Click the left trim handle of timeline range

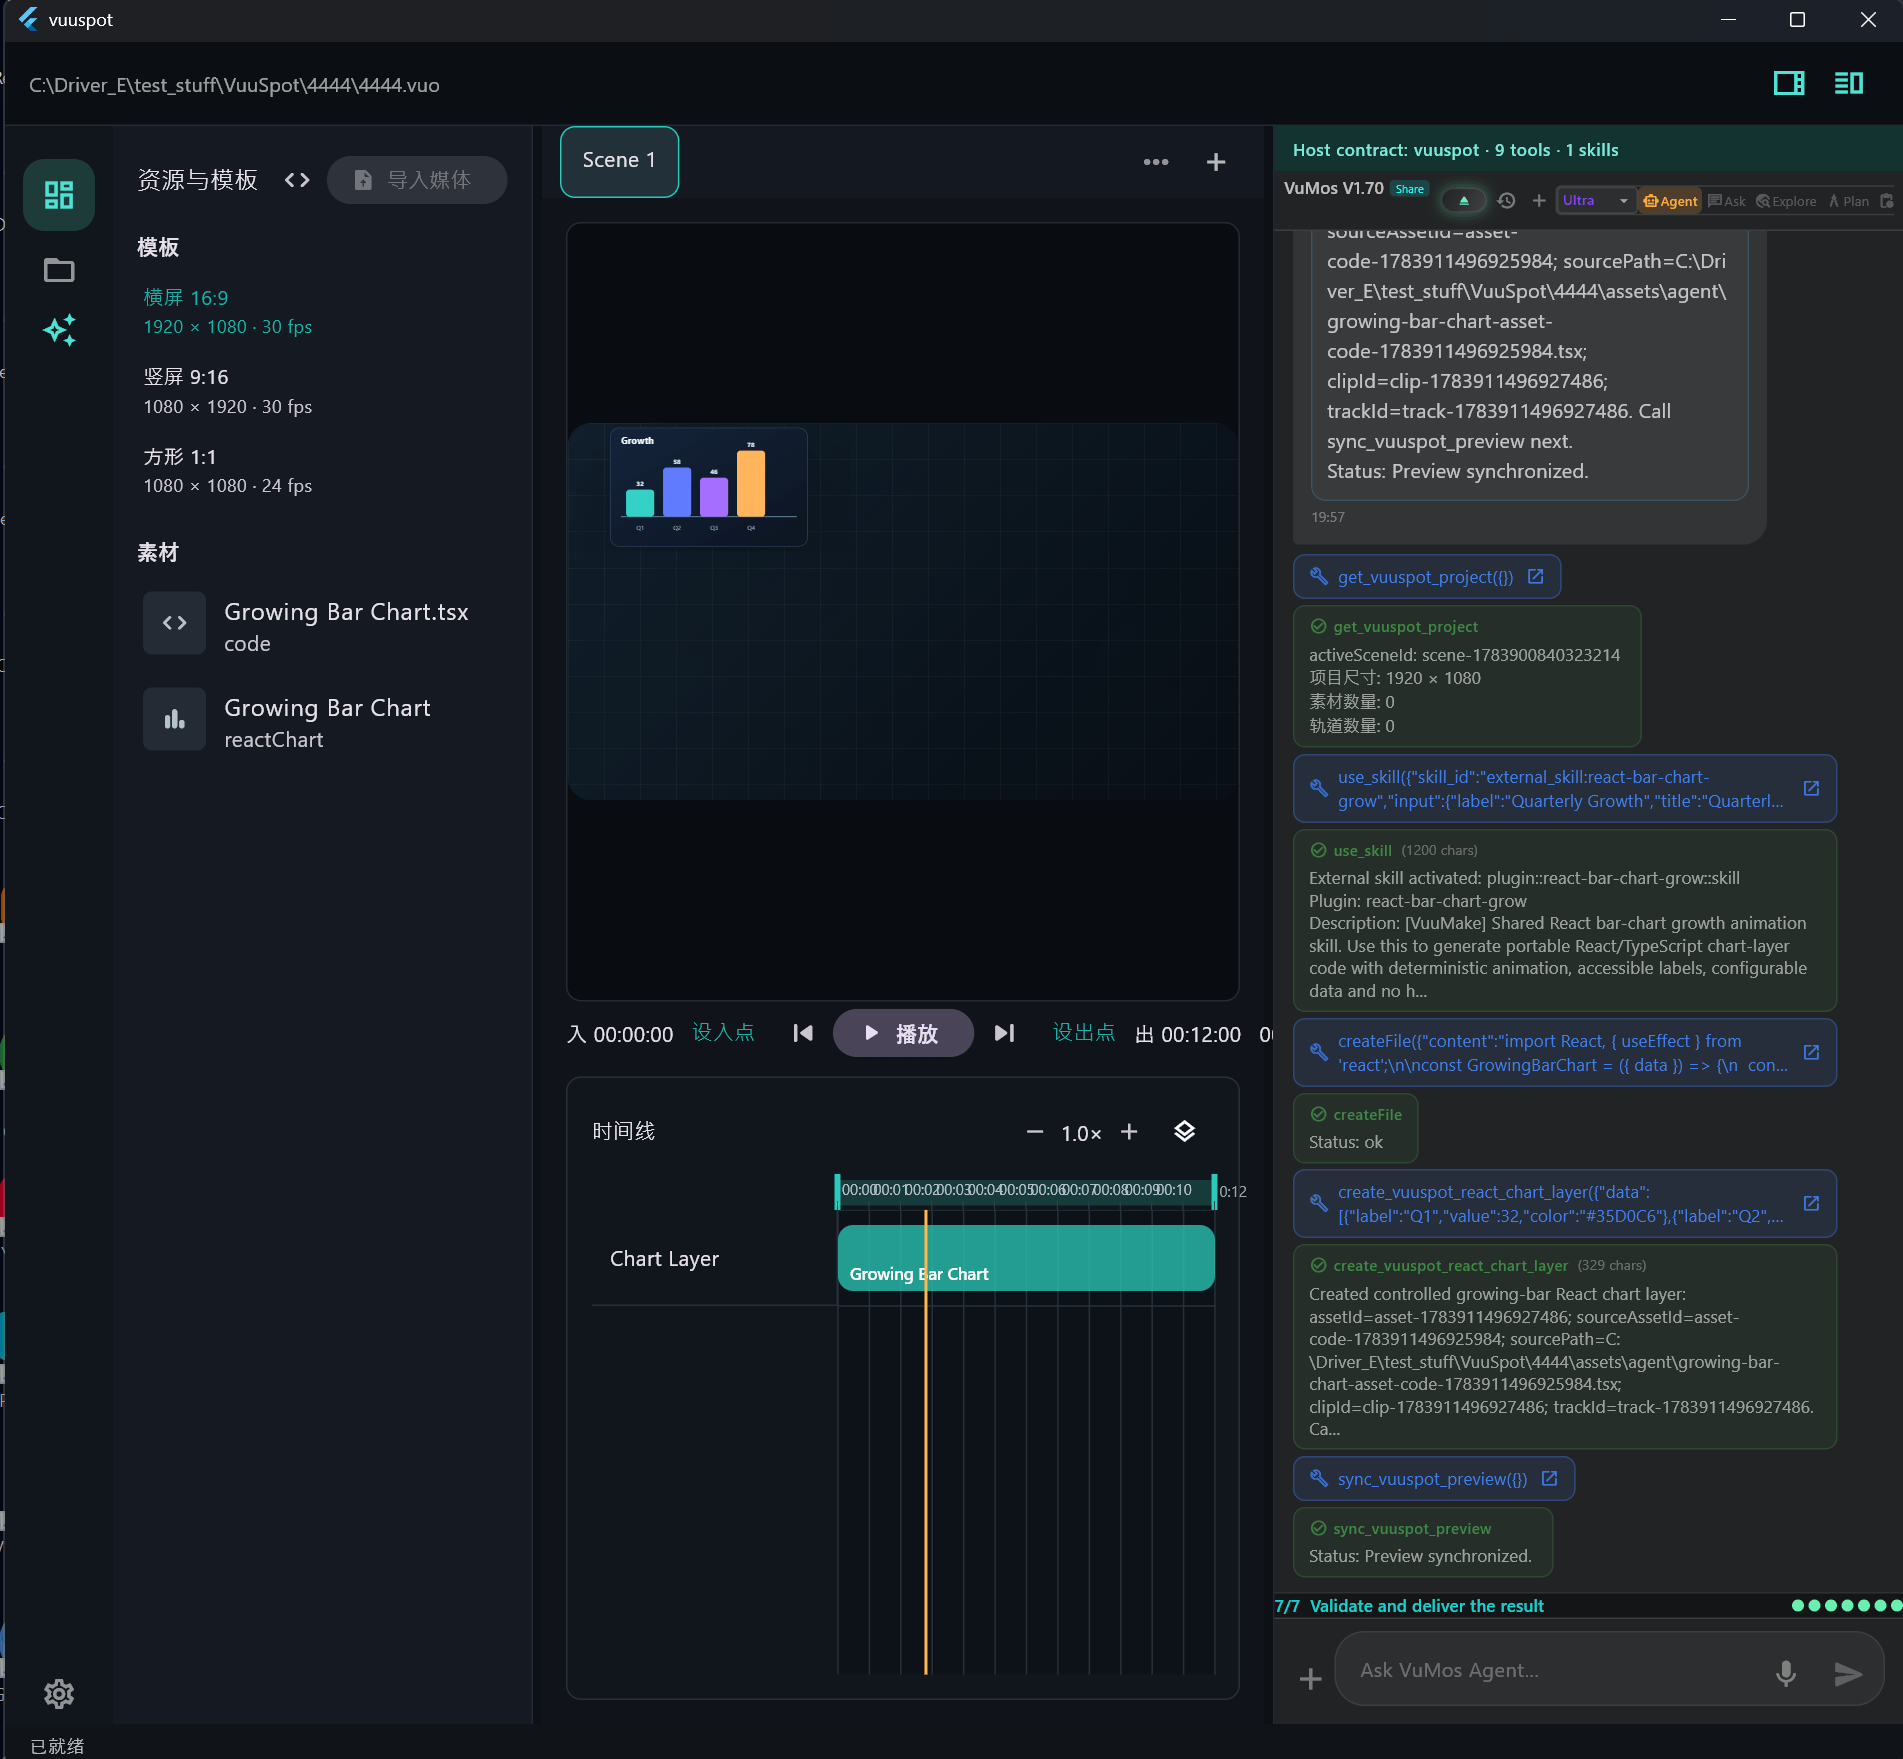pyautogui.click(x=837, y=1191)
